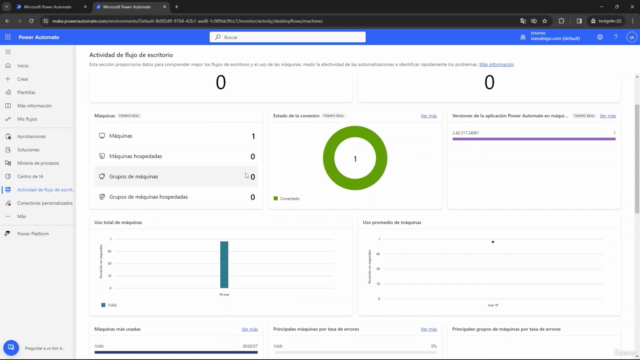This screenshot has height=360, width=640.
Task: Collapse the left navigation hamburger menu
Action: (8, 52)
